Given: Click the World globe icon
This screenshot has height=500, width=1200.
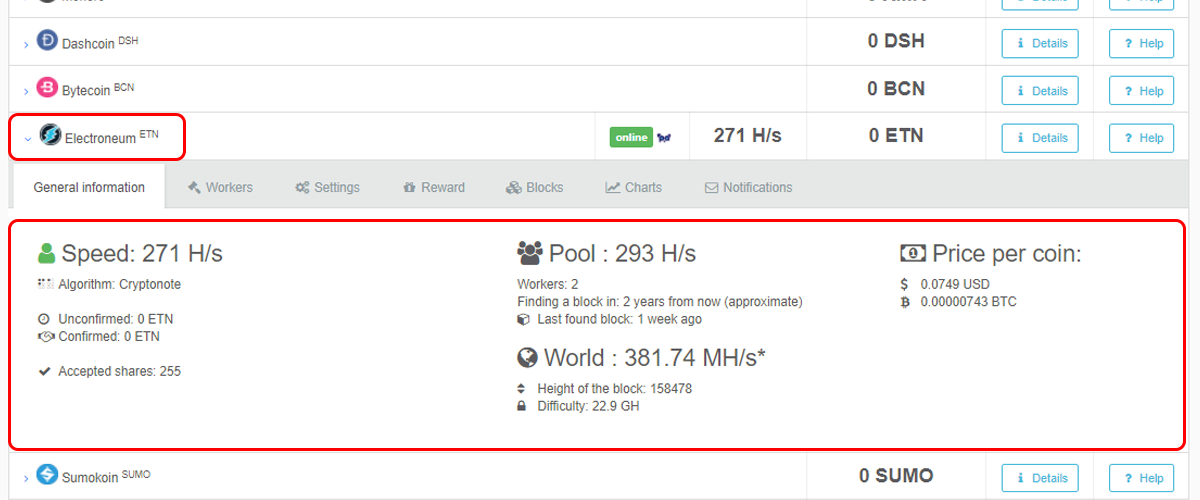Looking at the screenshot, I should [528, 358].
